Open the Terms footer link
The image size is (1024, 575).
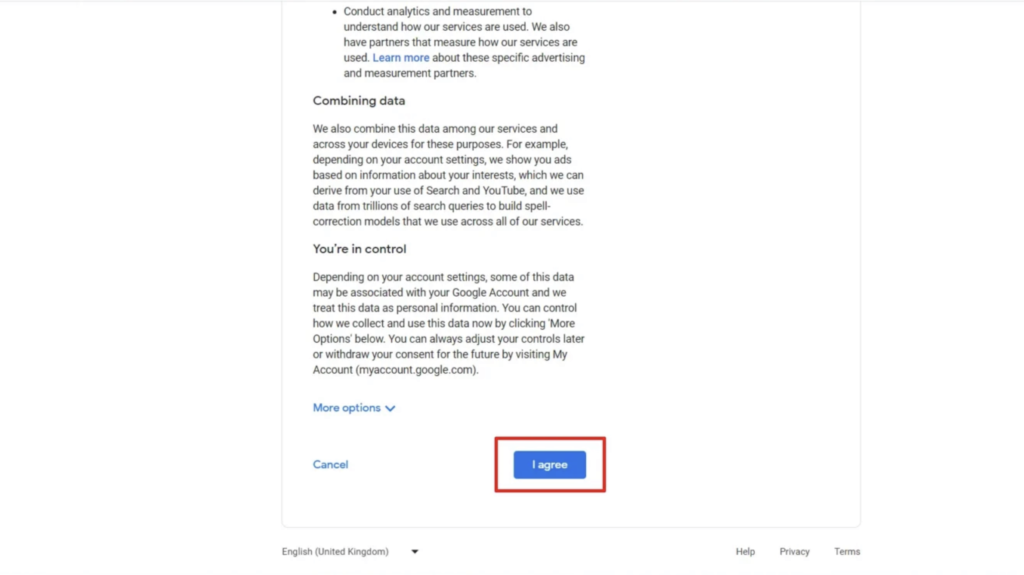click(x=847, y=551)
